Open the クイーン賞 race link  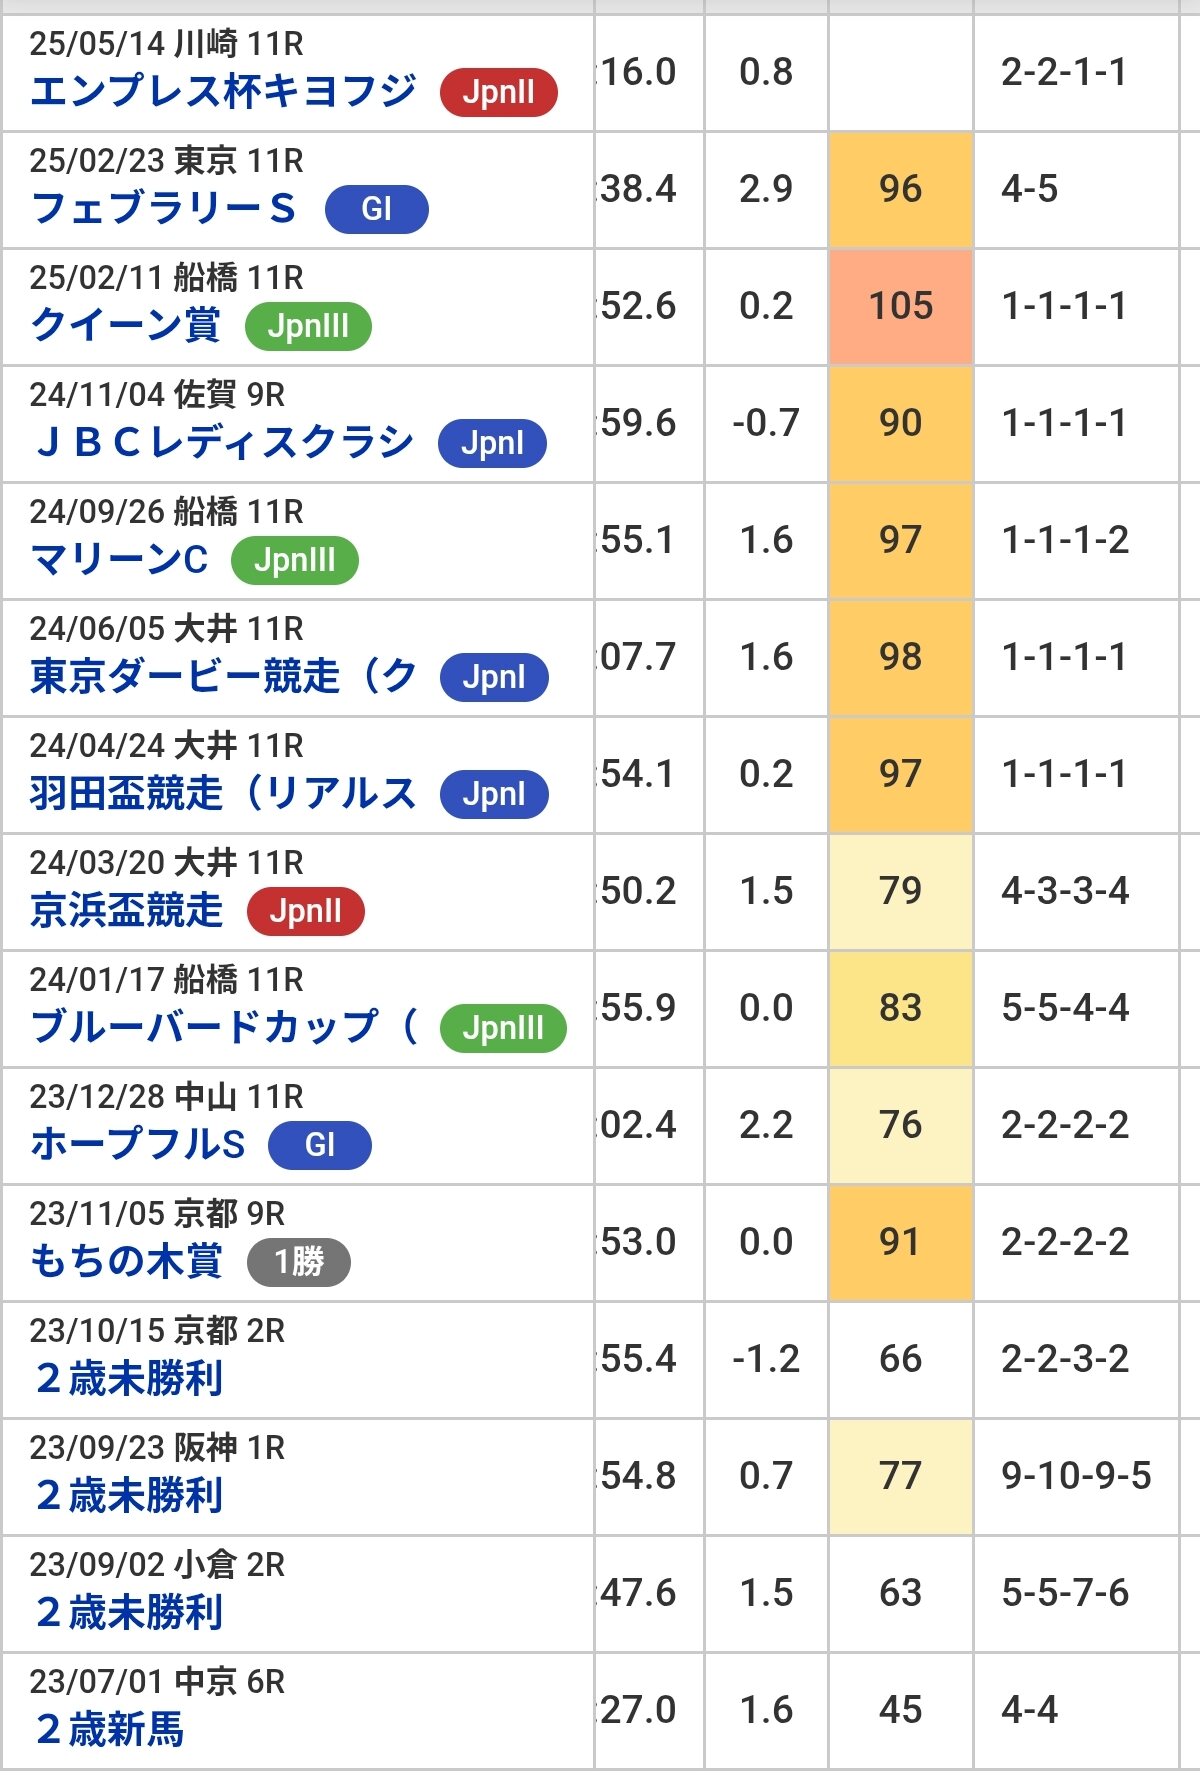(x=125, y=326)
